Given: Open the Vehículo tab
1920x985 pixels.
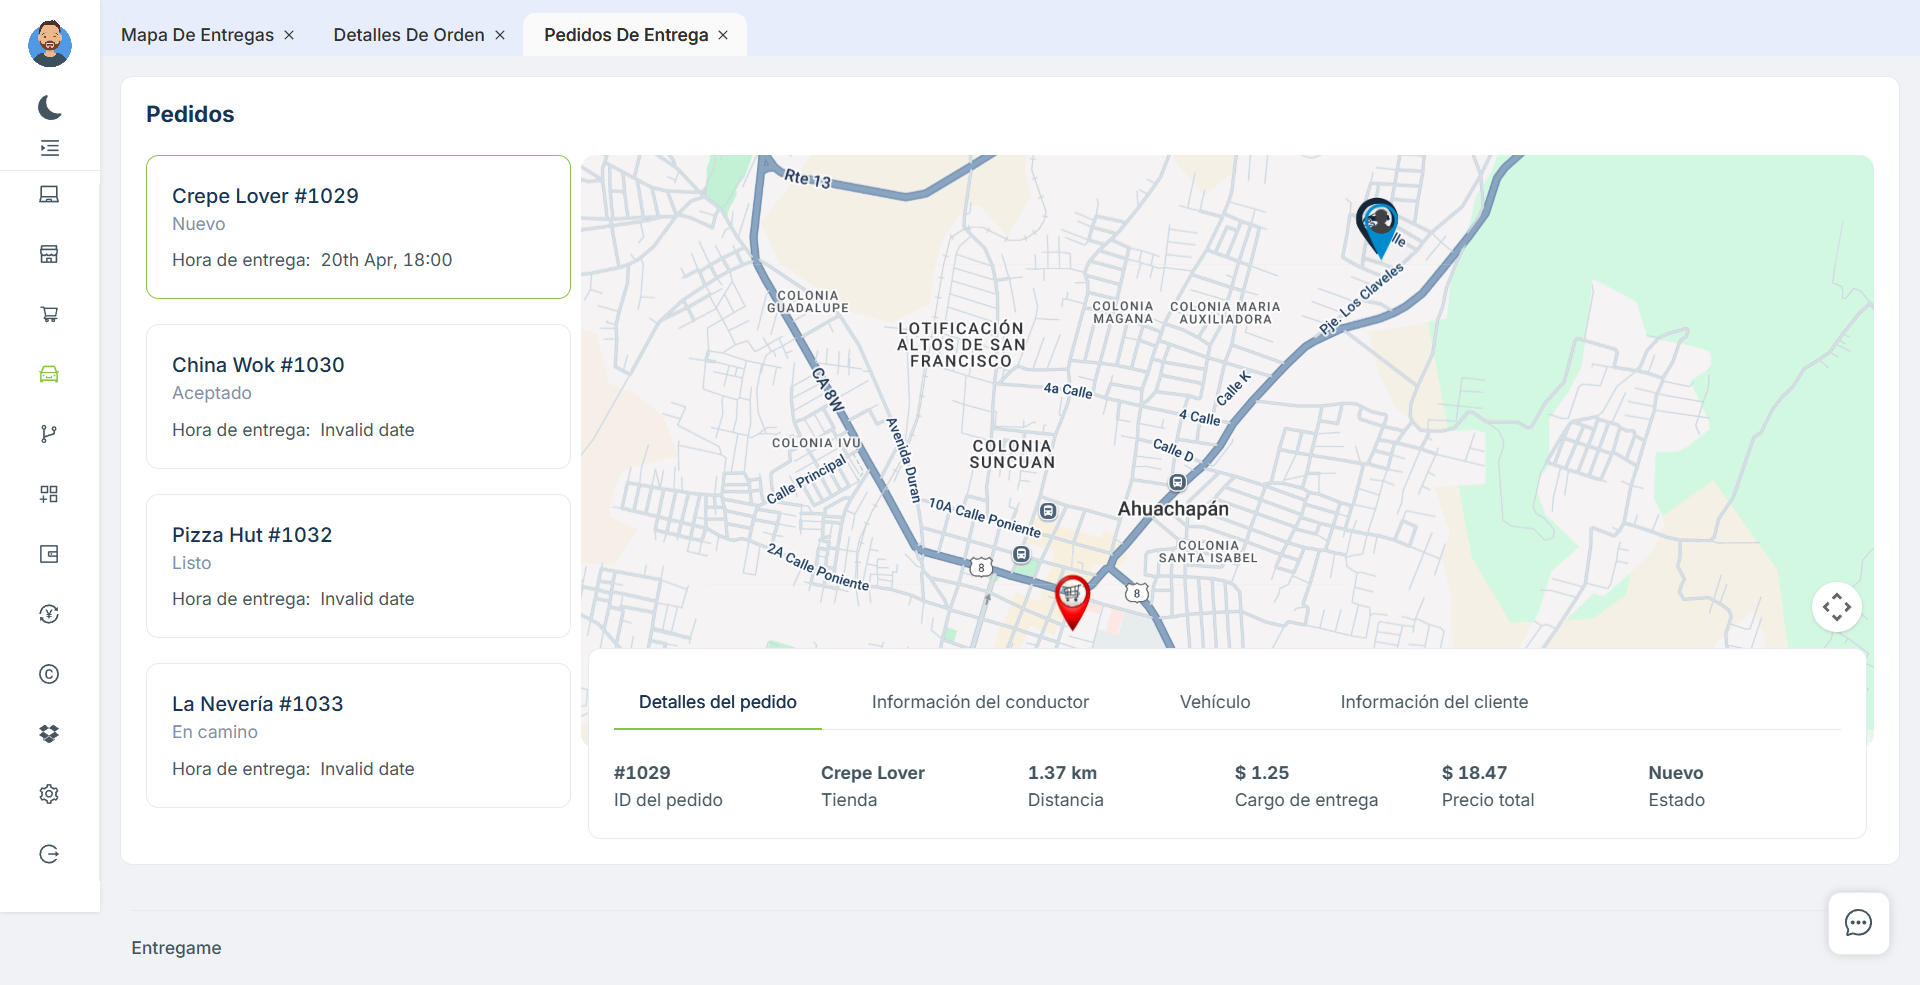Looking at the screenshot, I should (x=1215, y=702).
